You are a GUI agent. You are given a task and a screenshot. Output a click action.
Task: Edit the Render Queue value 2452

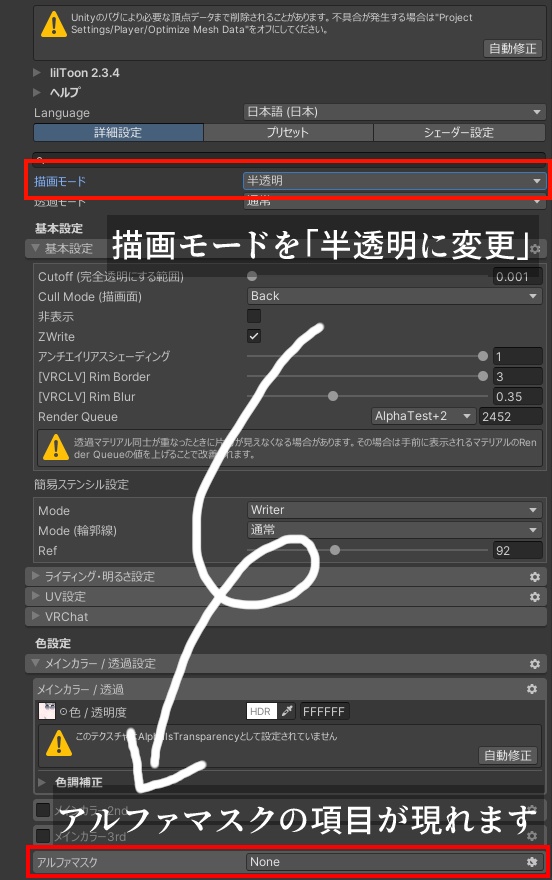click(509, 416)
